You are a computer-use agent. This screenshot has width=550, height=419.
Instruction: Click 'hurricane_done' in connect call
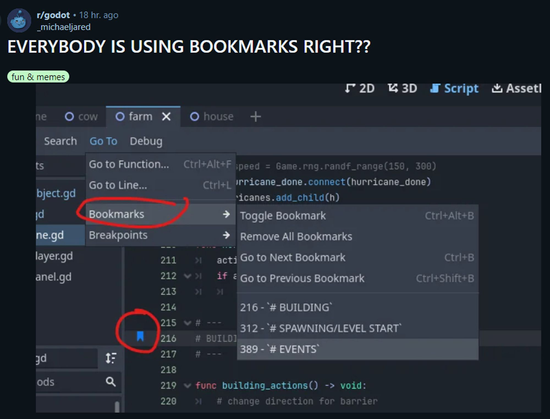click(388, 182)
